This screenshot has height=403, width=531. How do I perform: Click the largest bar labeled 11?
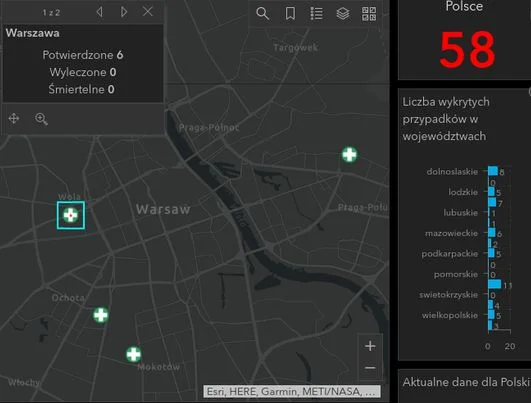(494, 284)
